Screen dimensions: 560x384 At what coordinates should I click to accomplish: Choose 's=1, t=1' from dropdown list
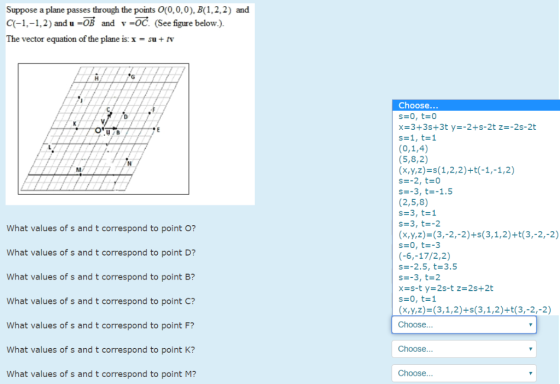click(x=476, y=138)
